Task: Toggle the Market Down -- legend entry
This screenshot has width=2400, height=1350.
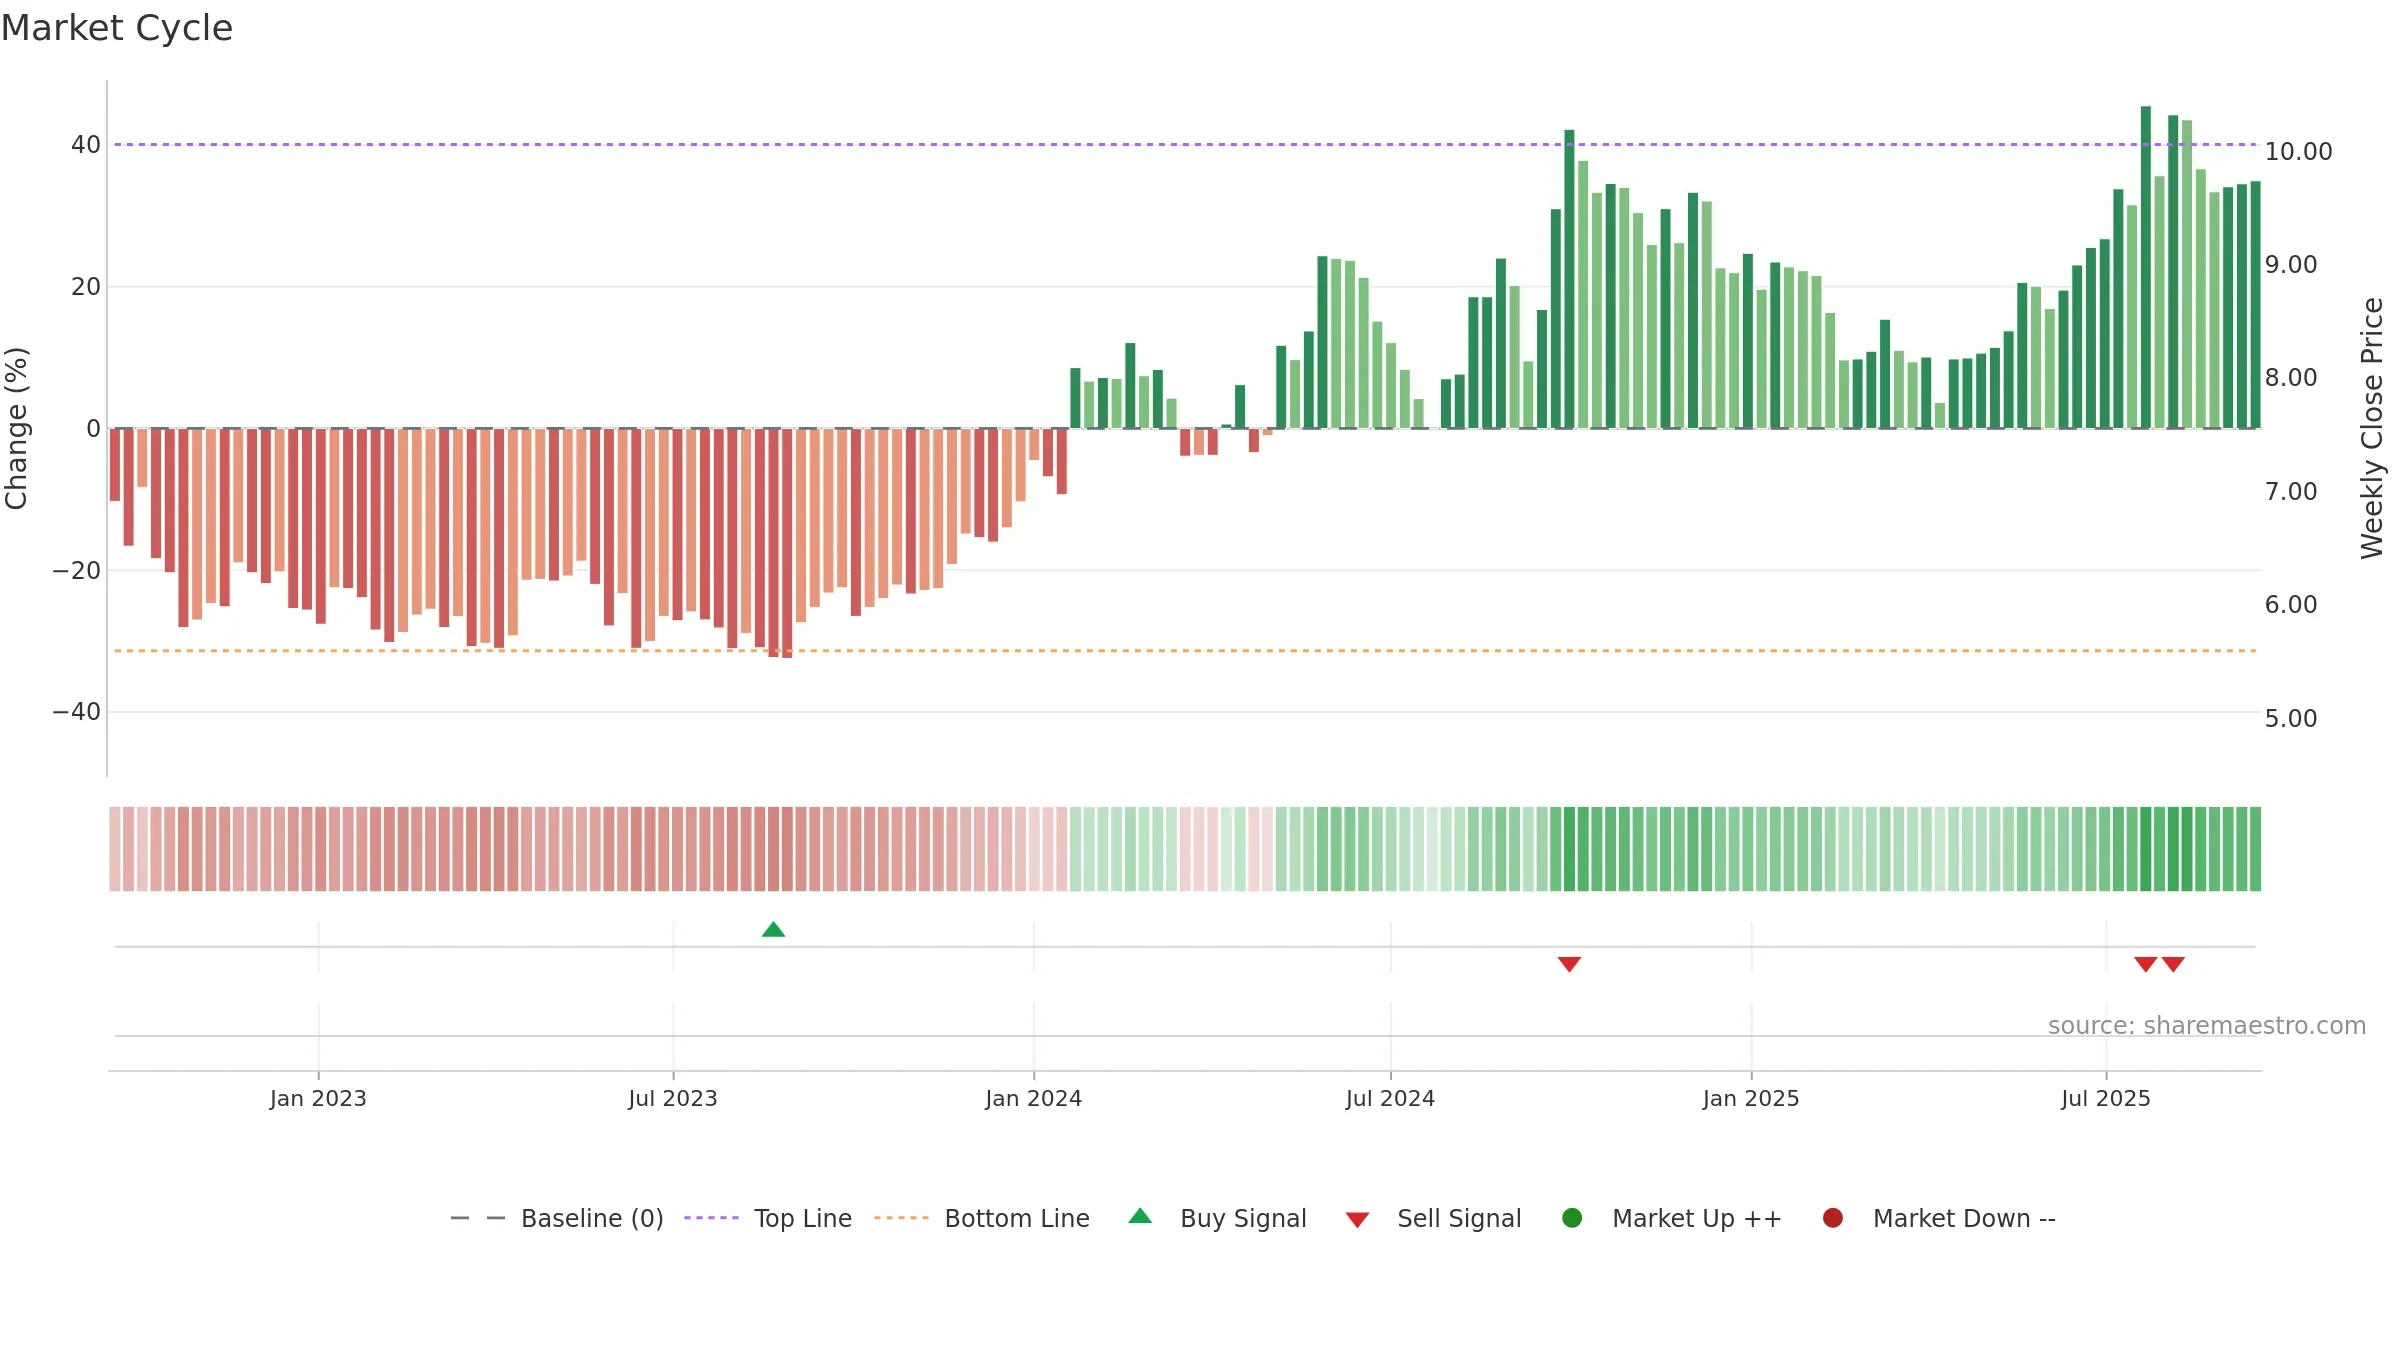Action: tap(1939, 1218)
